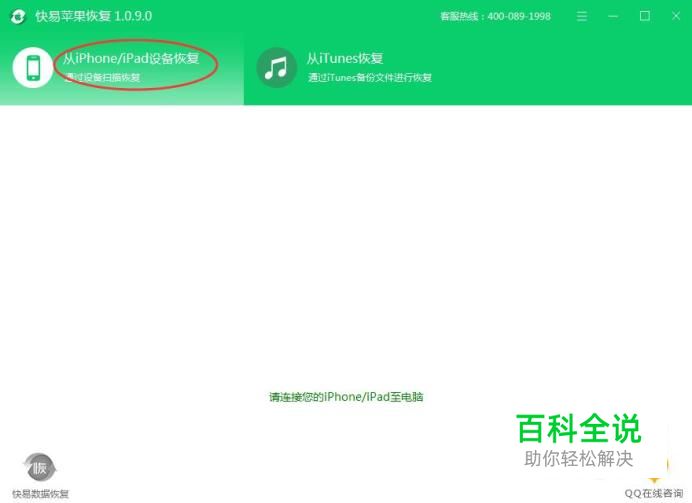The image size is (692, 503).
Task: Maximize the recovery app window
Action: 644,16
